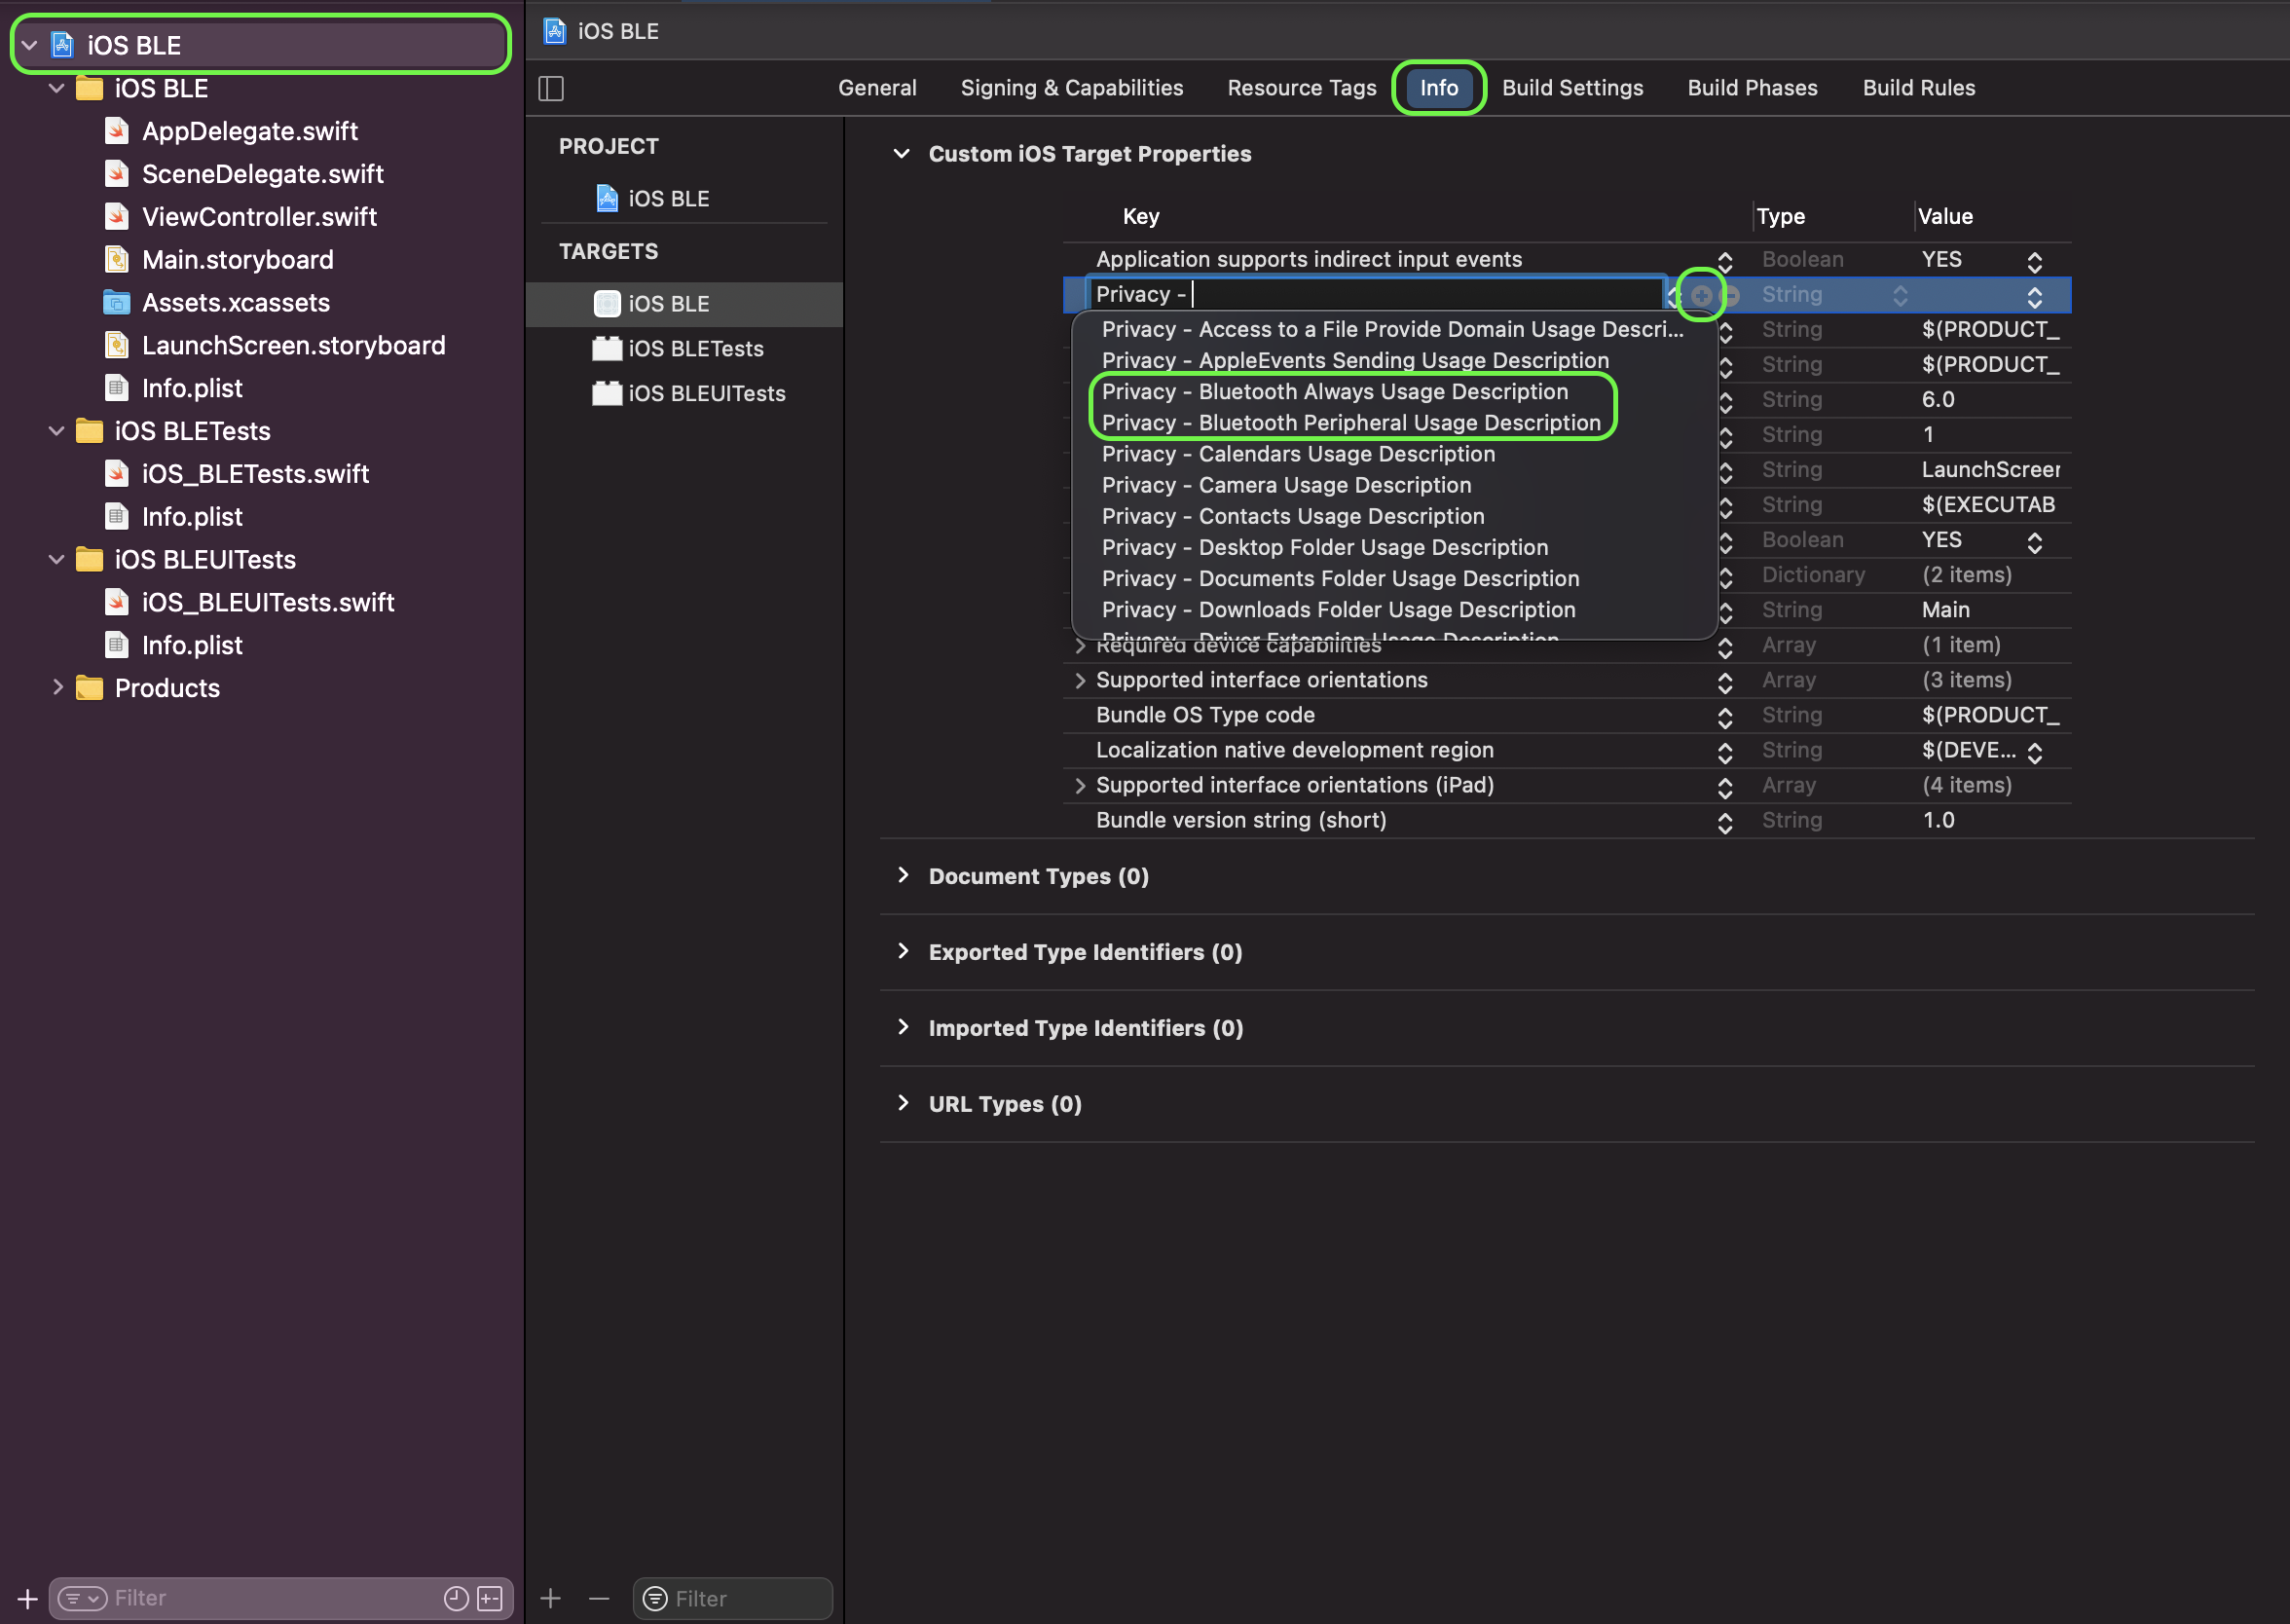Collapse the iOS BLE folder group
The height and width of the screenshot is (1624, 2290).
pos(57,88)
